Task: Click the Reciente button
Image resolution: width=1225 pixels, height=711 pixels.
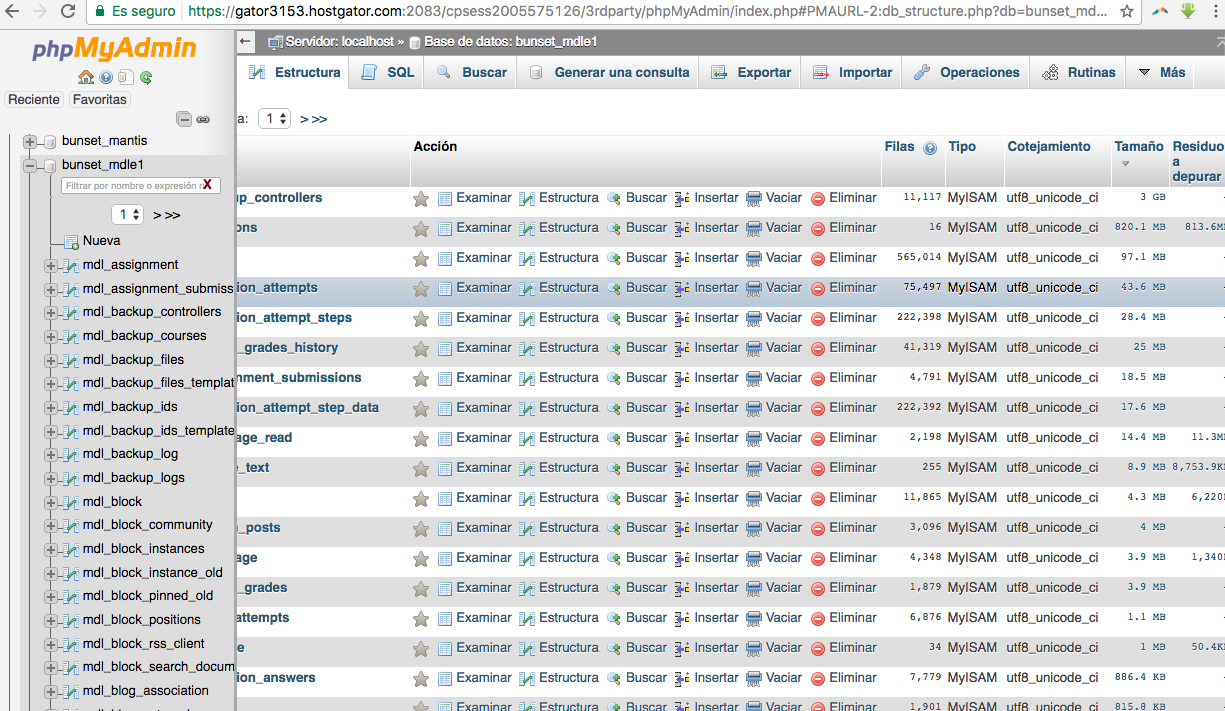Action: click(x=34, y=100)
